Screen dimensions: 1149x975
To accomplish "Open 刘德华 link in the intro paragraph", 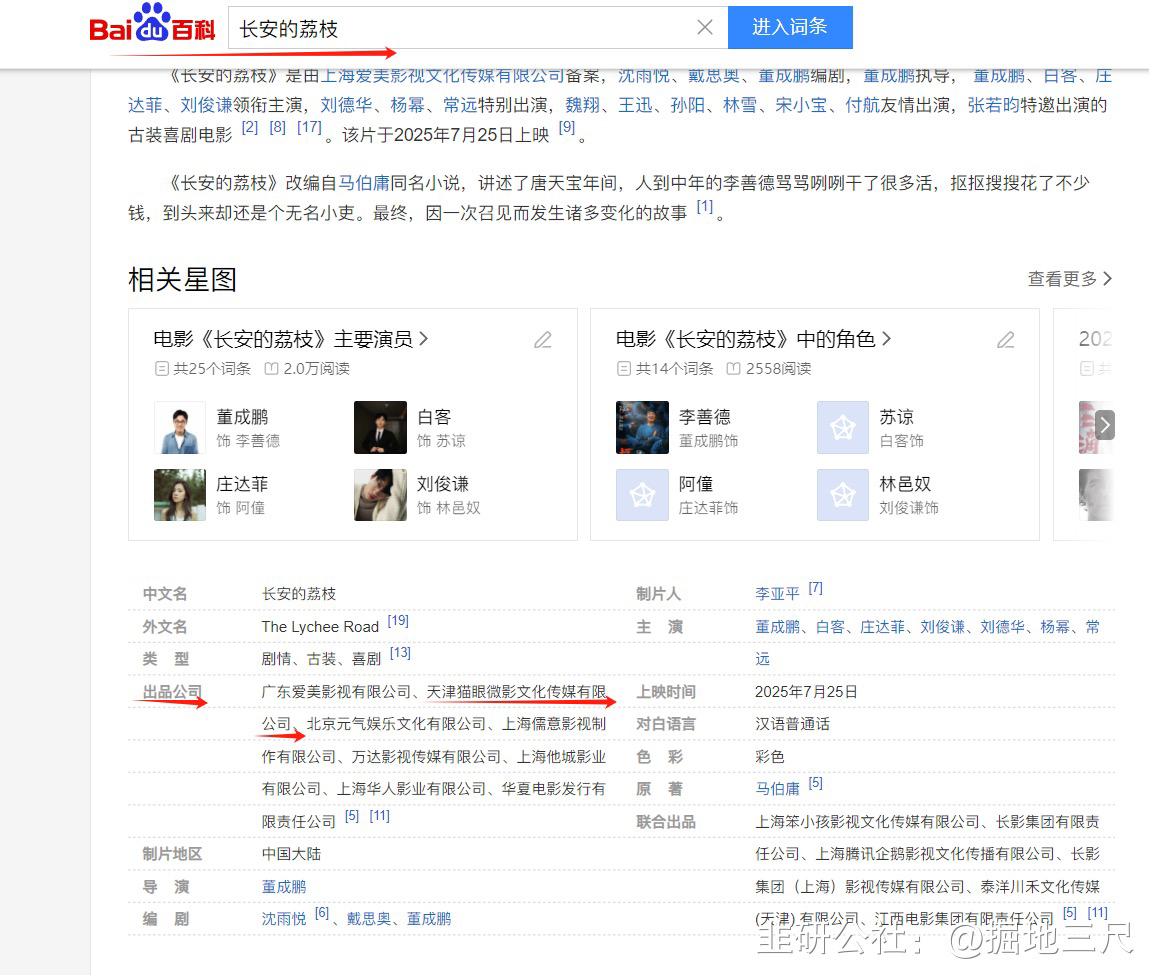I will tap(346, 105).
